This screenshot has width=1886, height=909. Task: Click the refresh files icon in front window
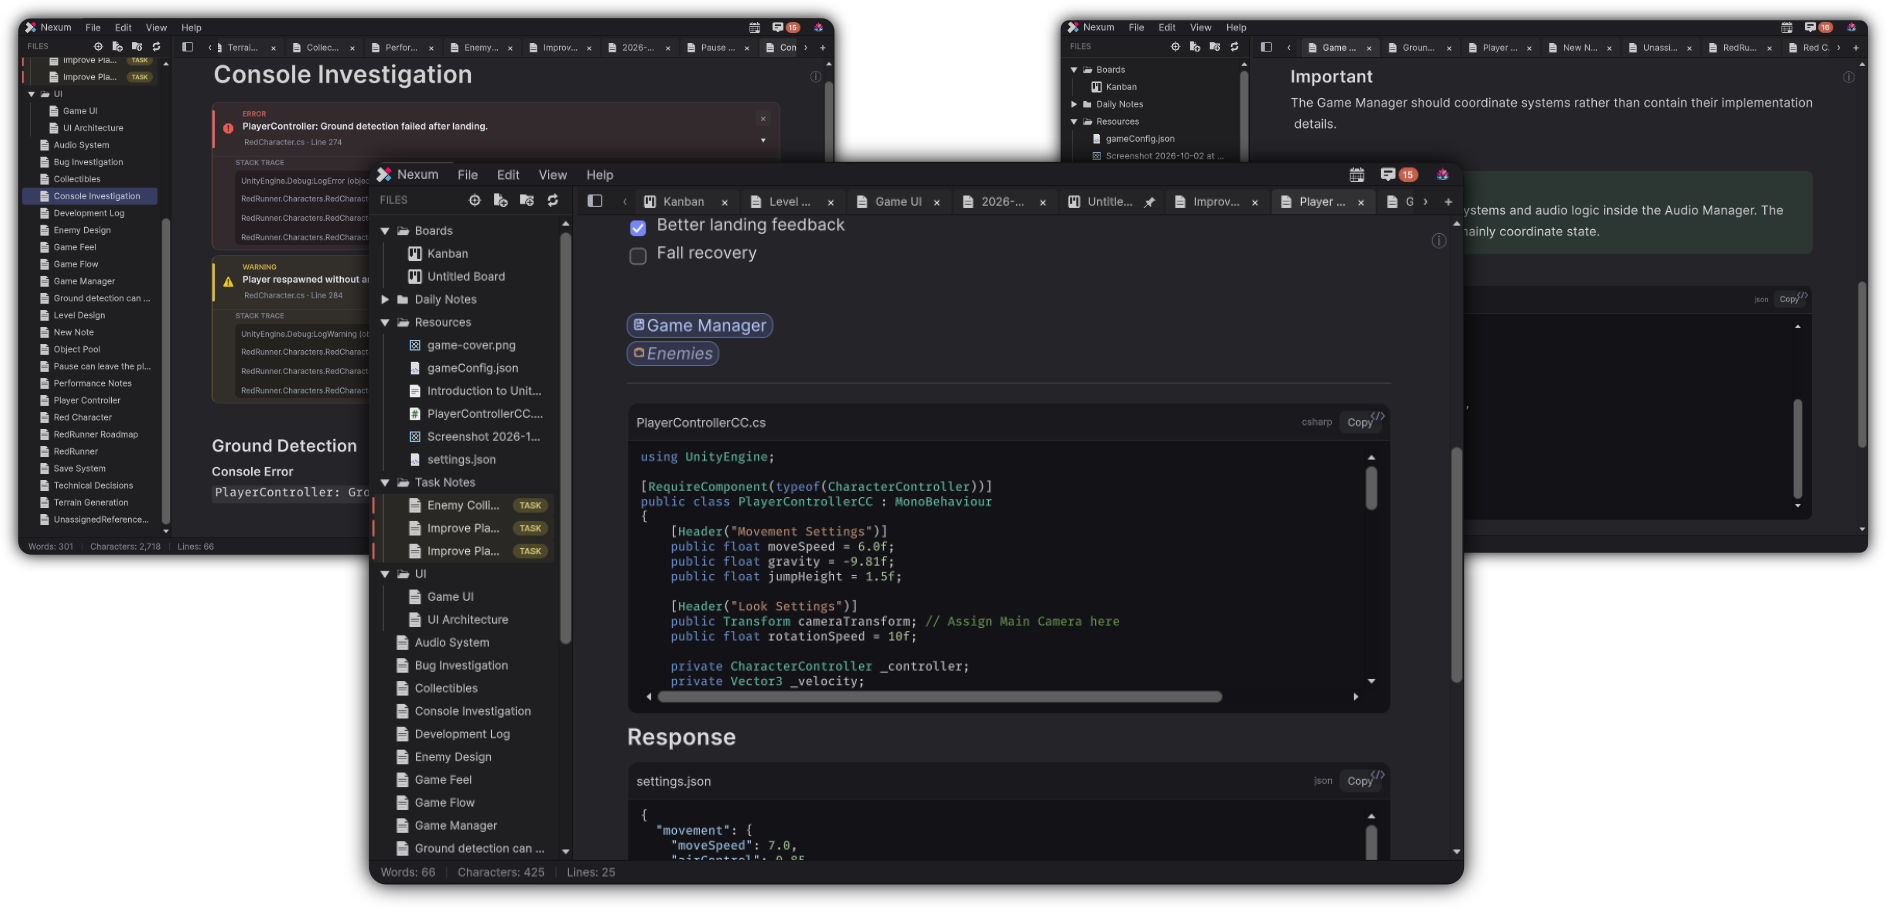coord(553,201)
